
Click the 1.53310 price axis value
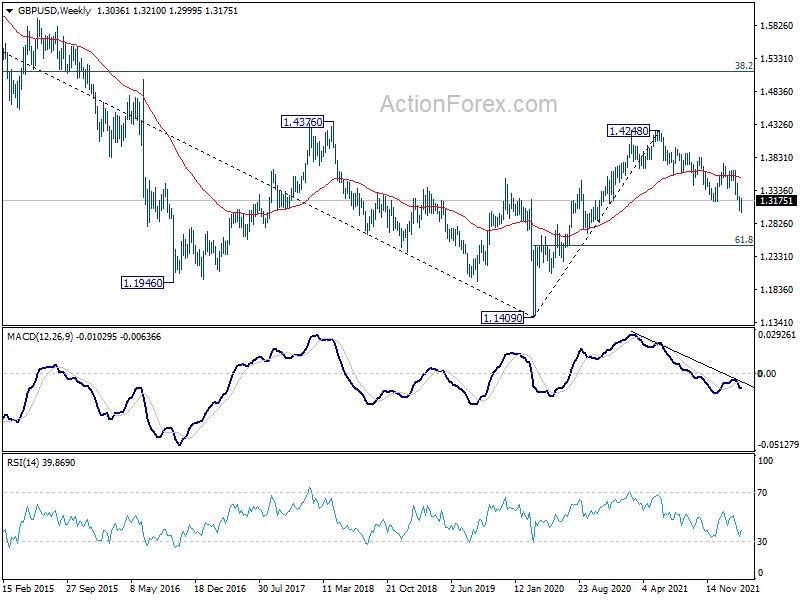[x=777, y=59]
